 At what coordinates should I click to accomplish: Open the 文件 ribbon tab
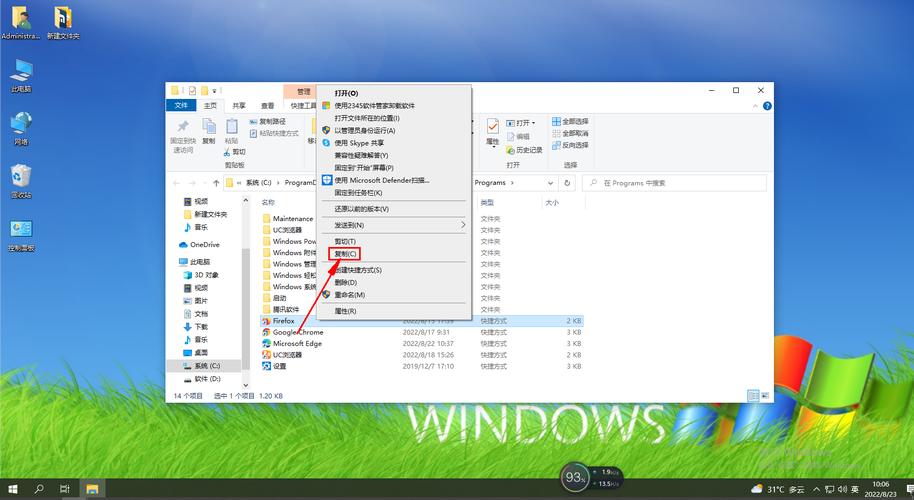pyautogui.click(x=181, y=105)
